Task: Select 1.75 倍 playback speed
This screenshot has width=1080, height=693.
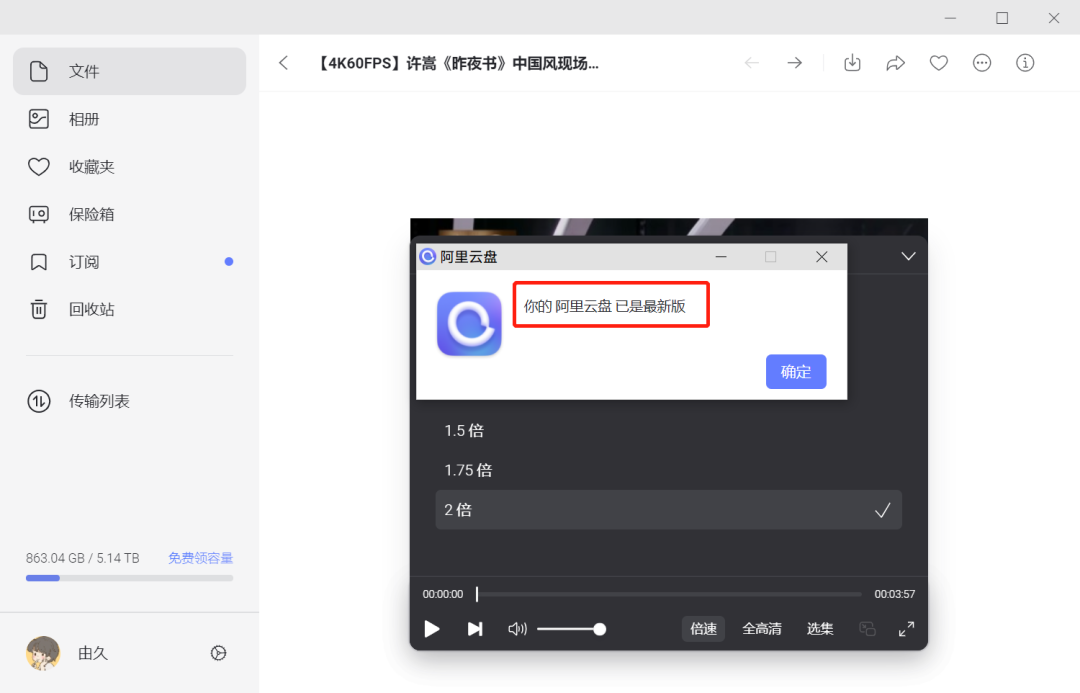Action: 668,470
